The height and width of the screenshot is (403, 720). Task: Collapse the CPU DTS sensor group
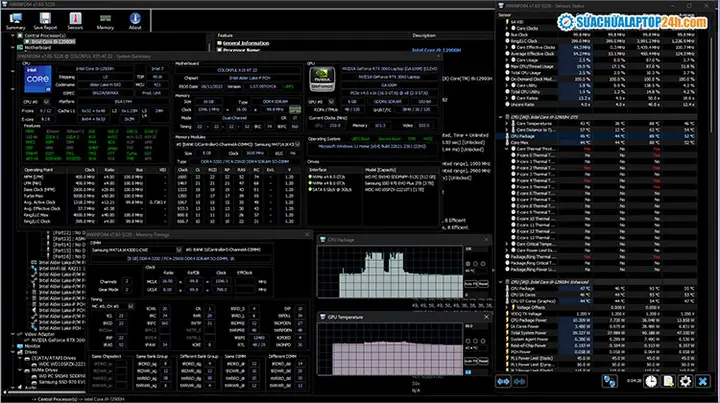[501, 117]
